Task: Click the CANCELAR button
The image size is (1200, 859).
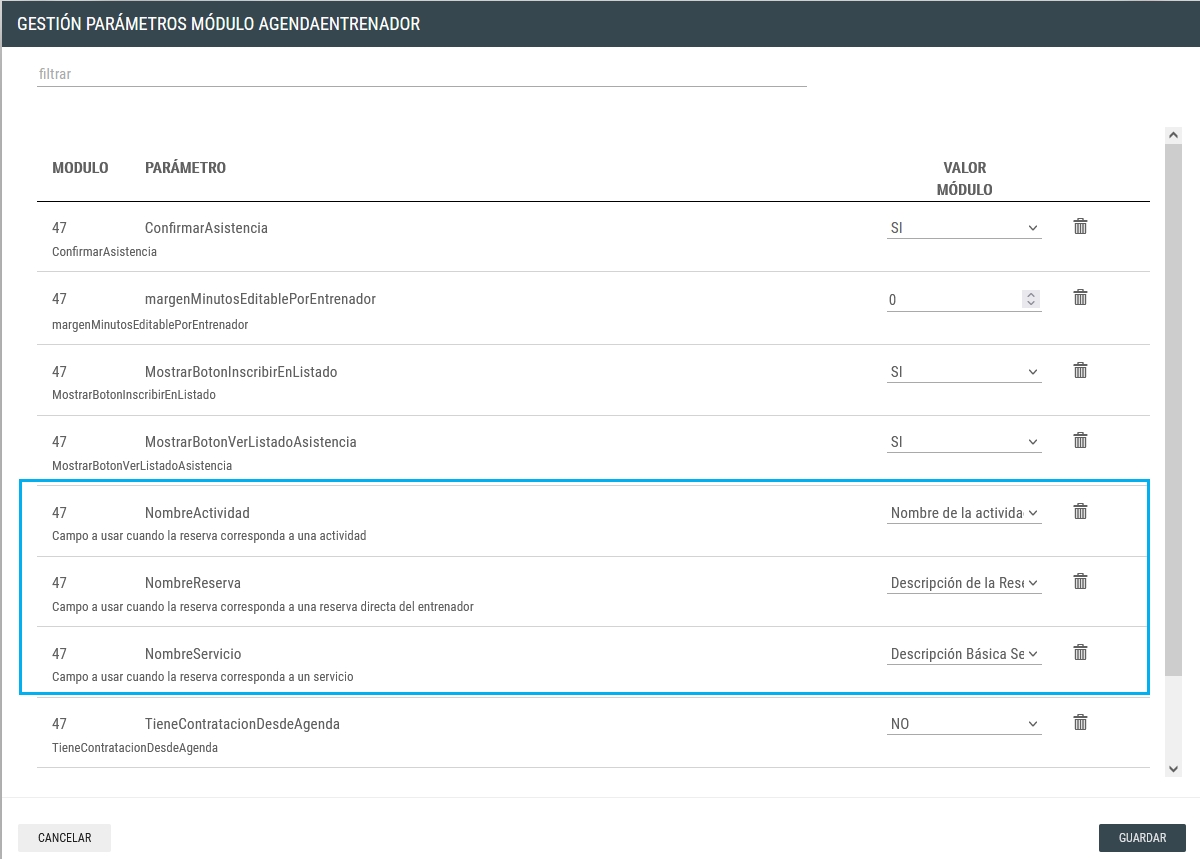Action: point(64,838)
